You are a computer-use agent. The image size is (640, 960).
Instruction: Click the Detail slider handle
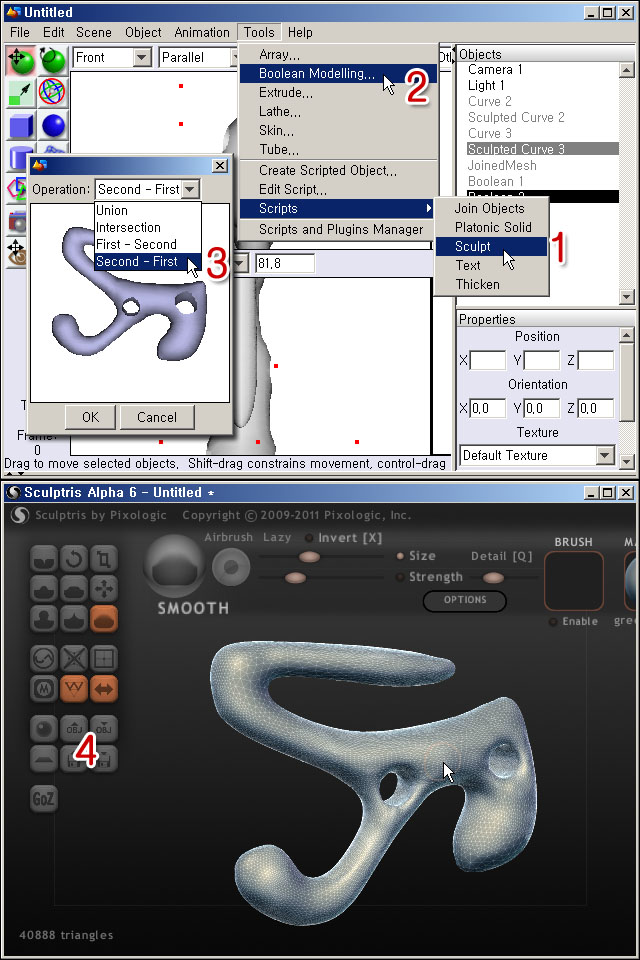tap(493, 577)
